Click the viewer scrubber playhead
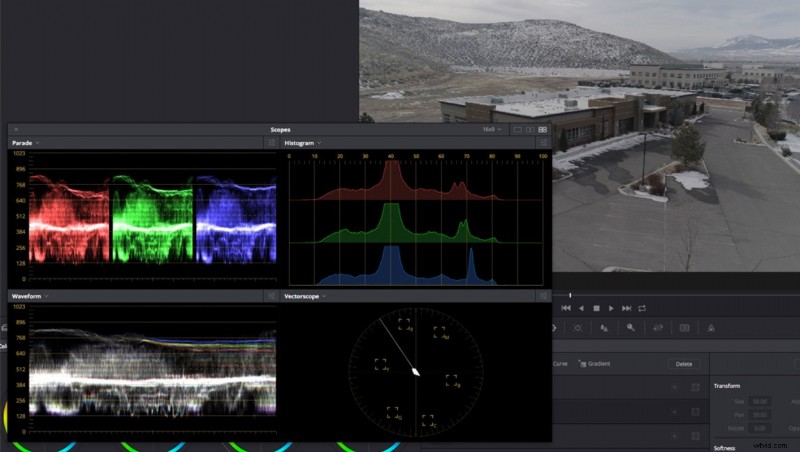 570,295
